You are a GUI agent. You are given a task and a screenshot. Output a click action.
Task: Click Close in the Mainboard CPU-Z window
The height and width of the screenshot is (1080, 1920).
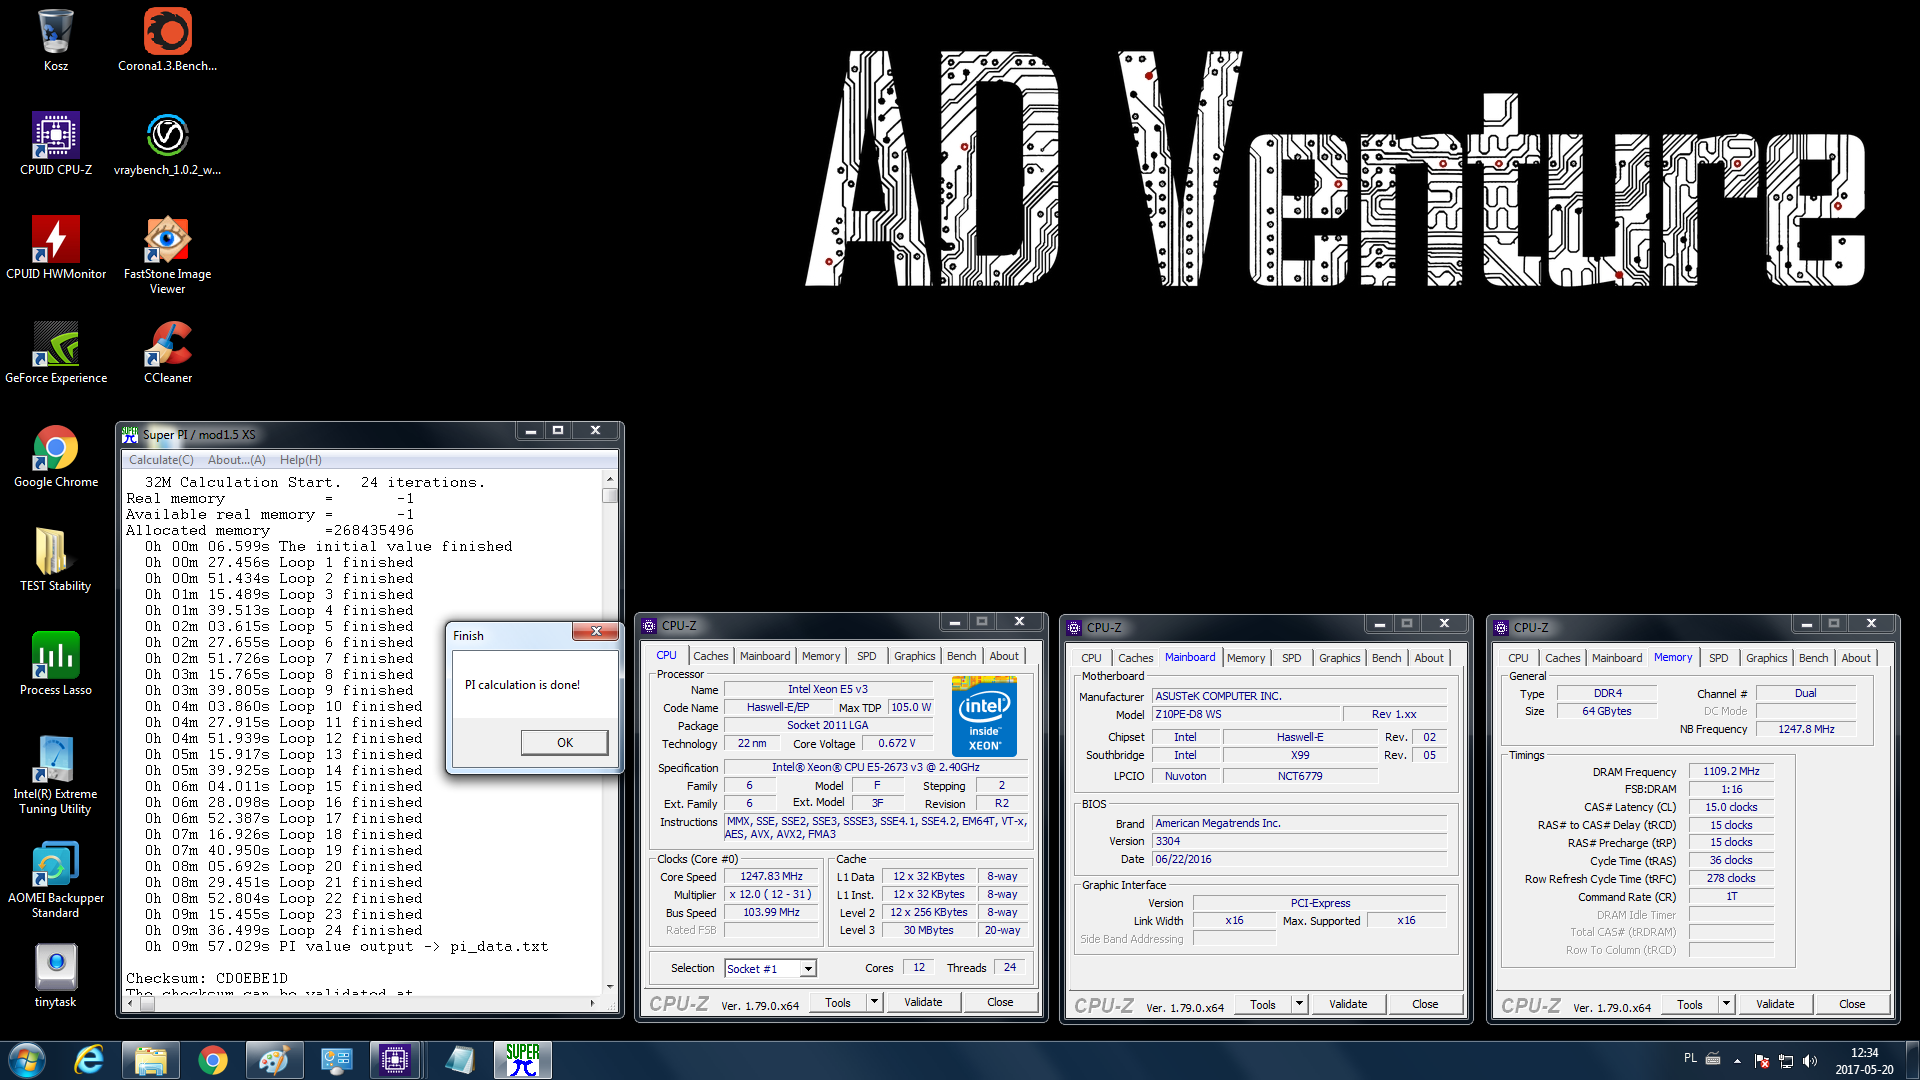(x=1425, y=1004)
